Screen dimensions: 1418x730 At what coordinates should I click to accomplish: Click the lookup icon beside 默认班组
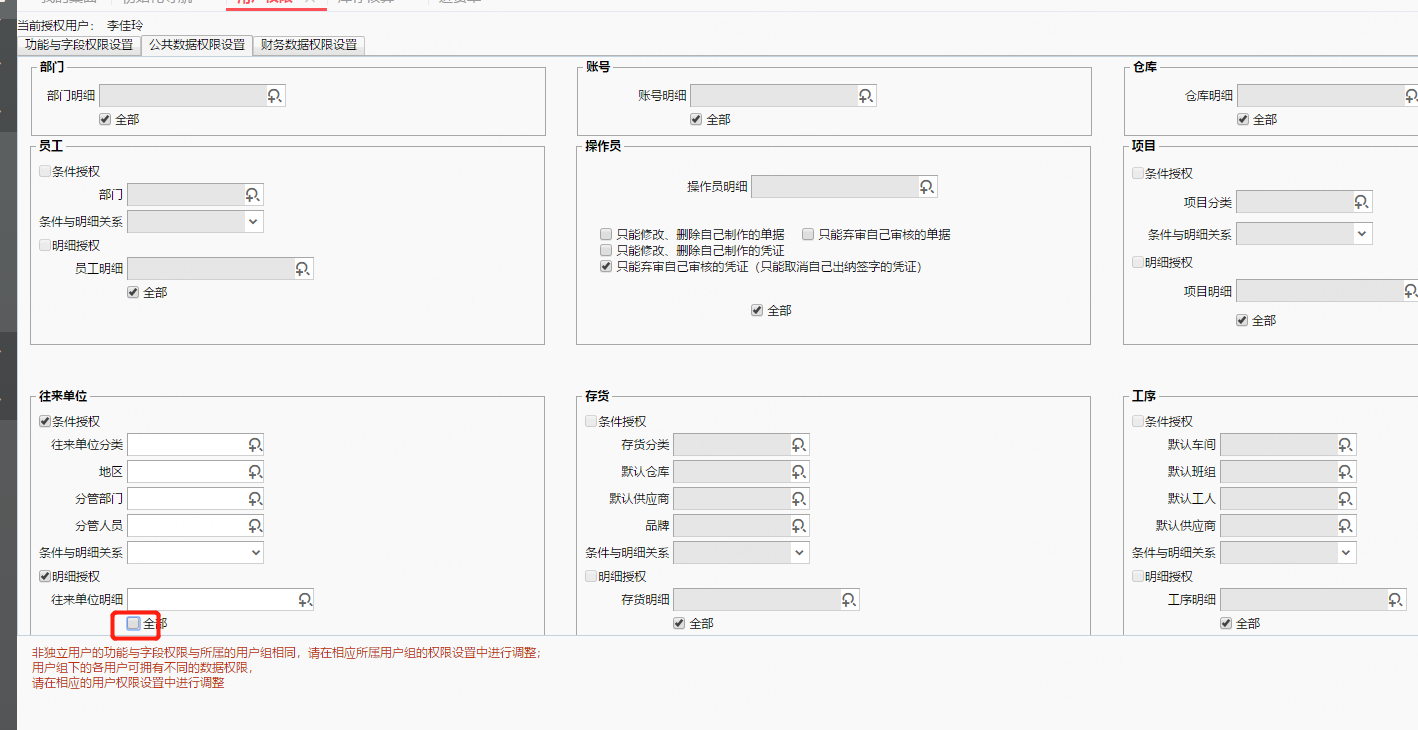1347,471
